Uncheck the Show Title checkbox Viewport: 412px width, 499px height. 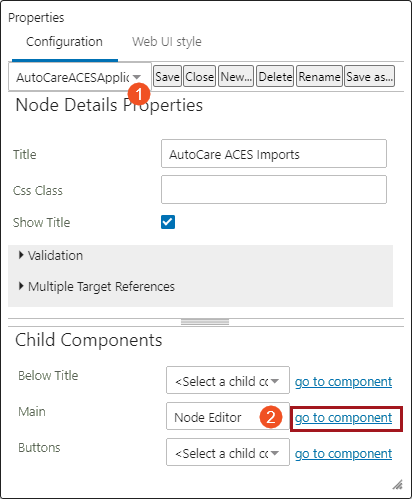click(x=168, y=222)
